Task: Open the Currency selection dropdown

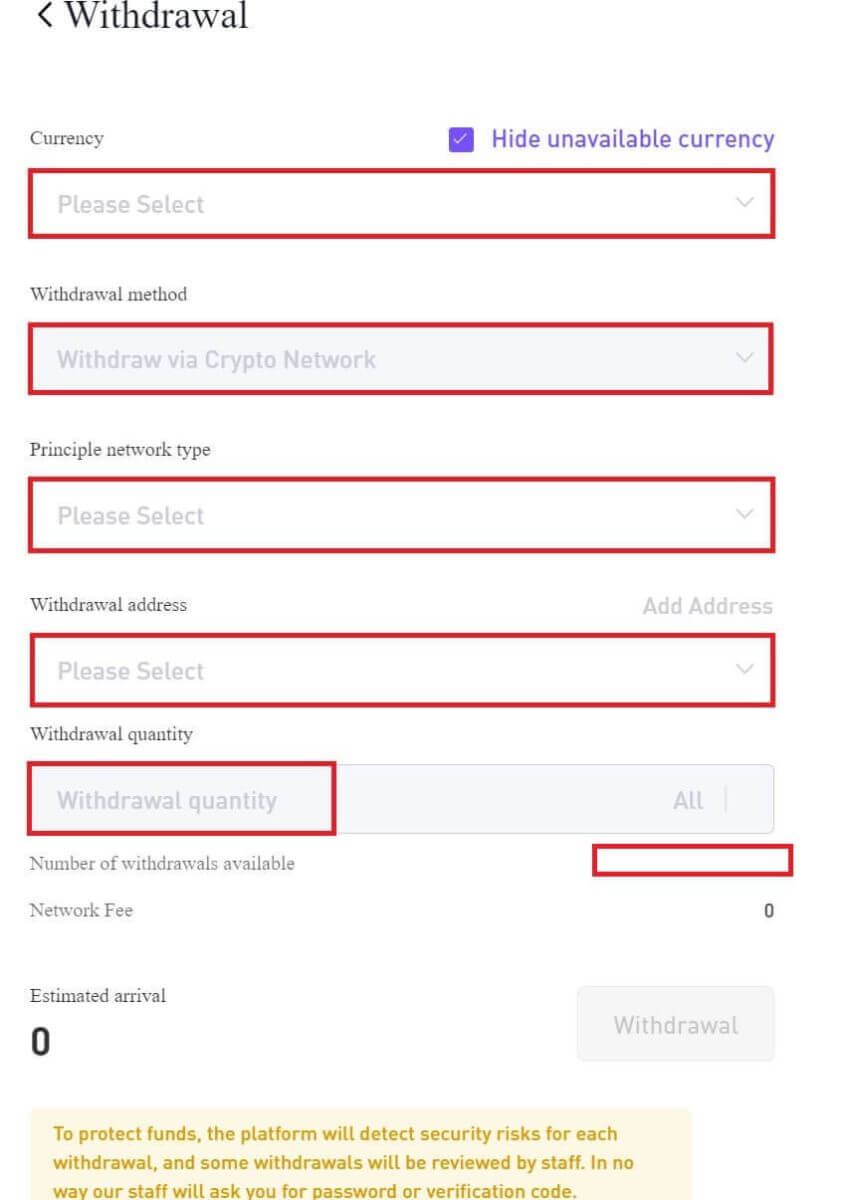Action: pos(400,203)
